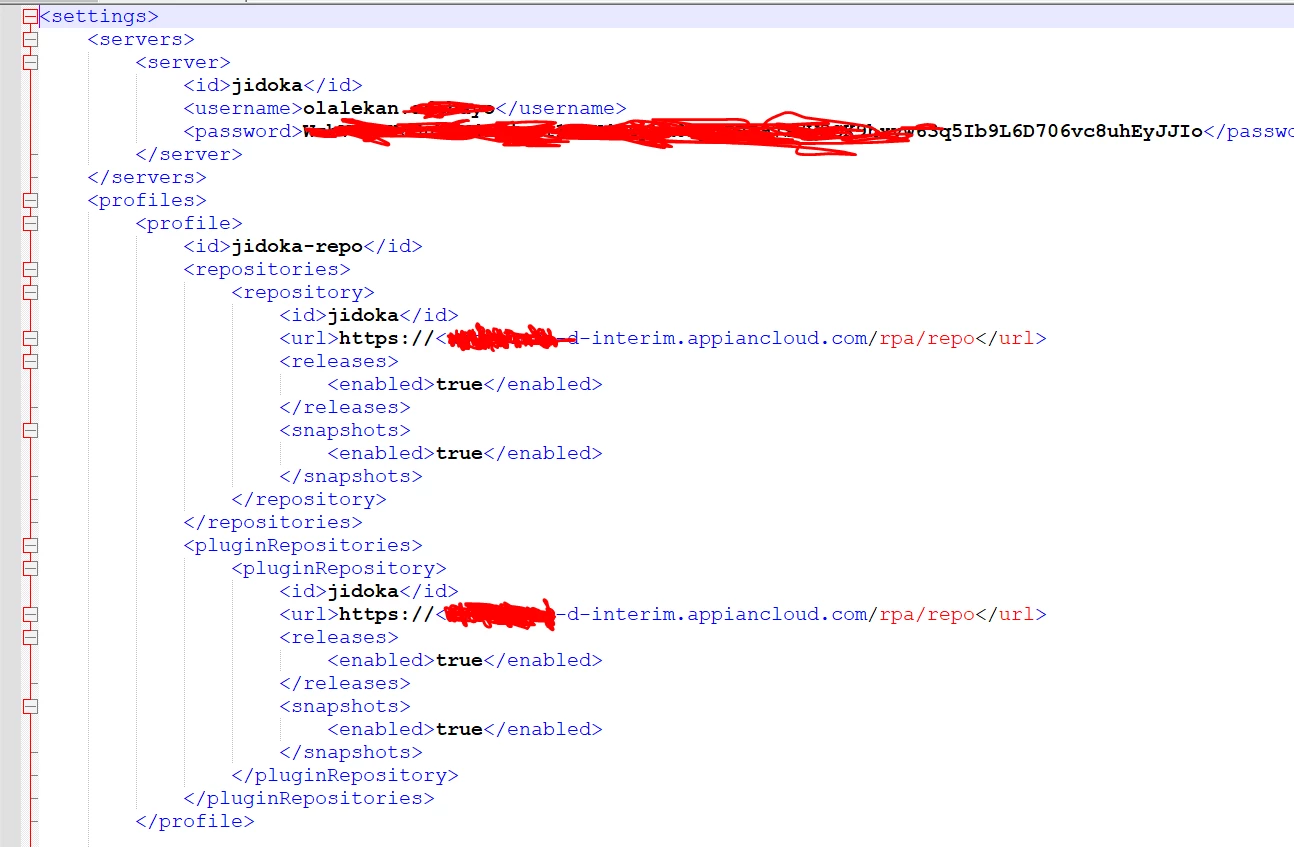This screenshot has height=847, width=1294.
Task: Click the opening <profiles> tag
Action: tap(147, 200)
